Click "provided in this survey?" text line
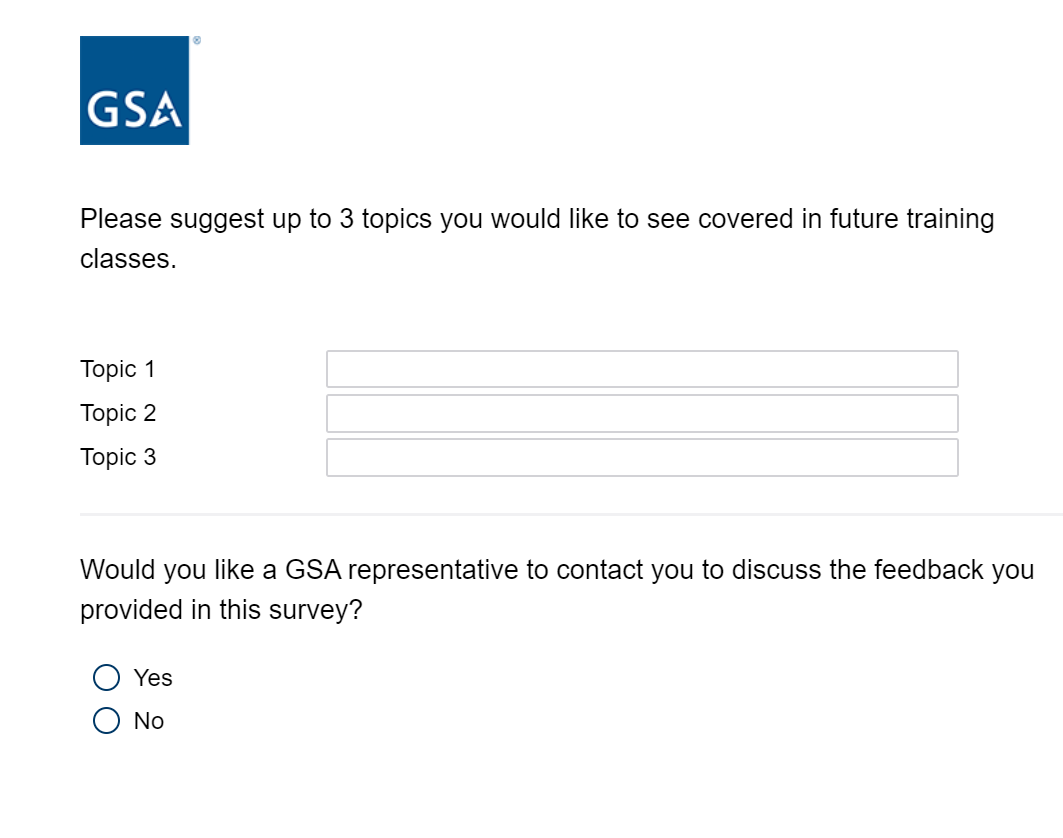Viewport: 1063px width, 838px height. [x=220, y=610]
